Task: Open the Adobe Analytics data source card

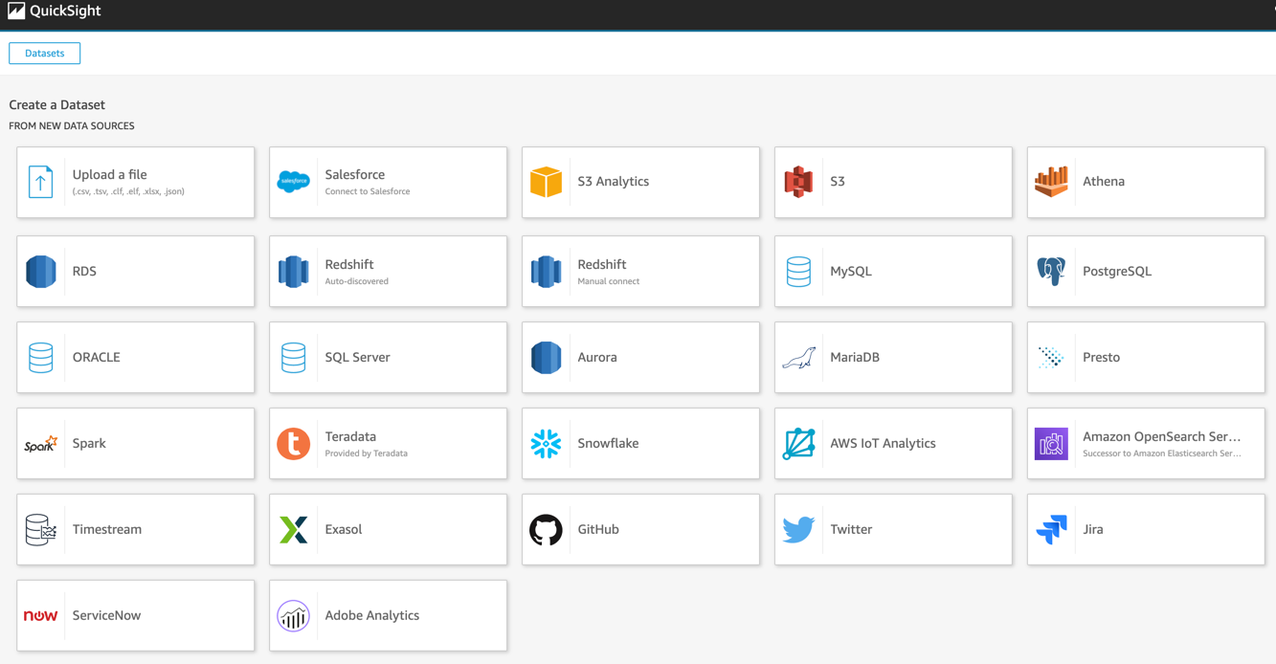Action: (x=388, y=616)
